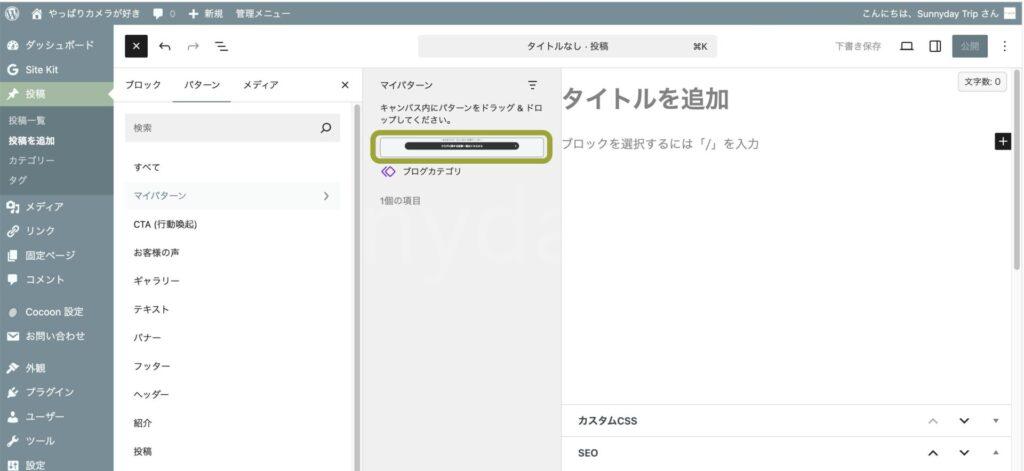Click the preview device icon

(x=907, y=46)
